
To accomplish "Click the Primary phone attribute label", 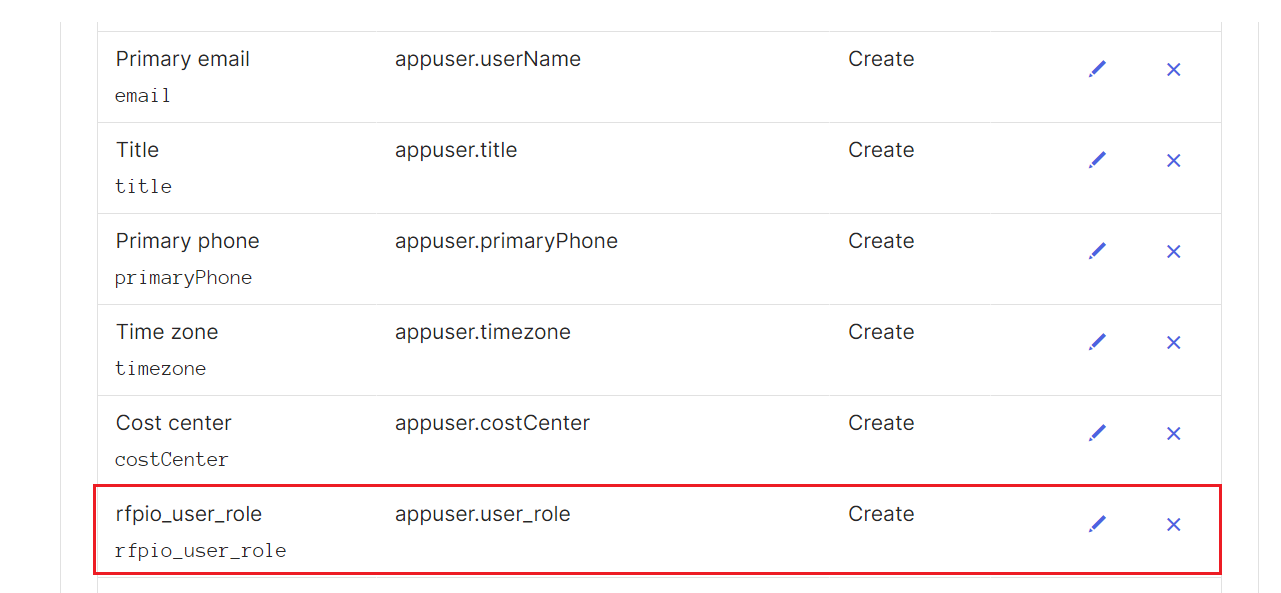I will point(188,241).
